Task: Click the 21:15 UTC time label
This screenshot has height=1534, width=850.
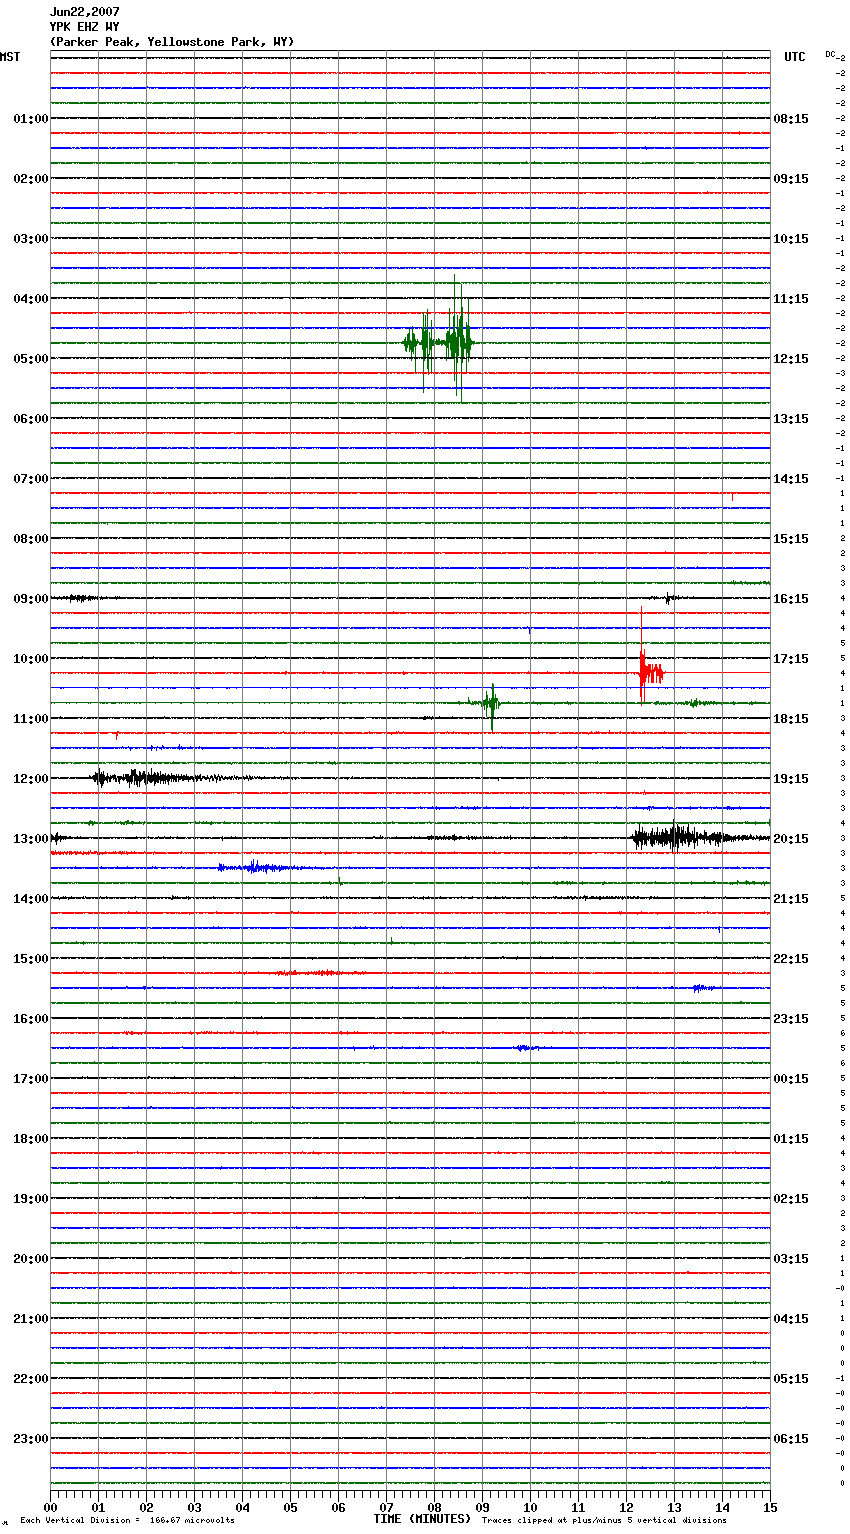Action: point(791,899)
